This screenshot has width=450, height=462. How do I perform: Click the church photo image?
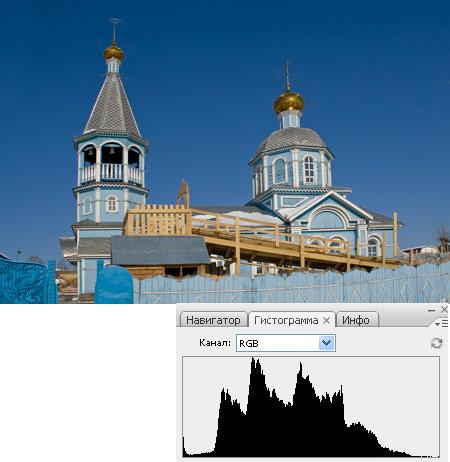225,152
